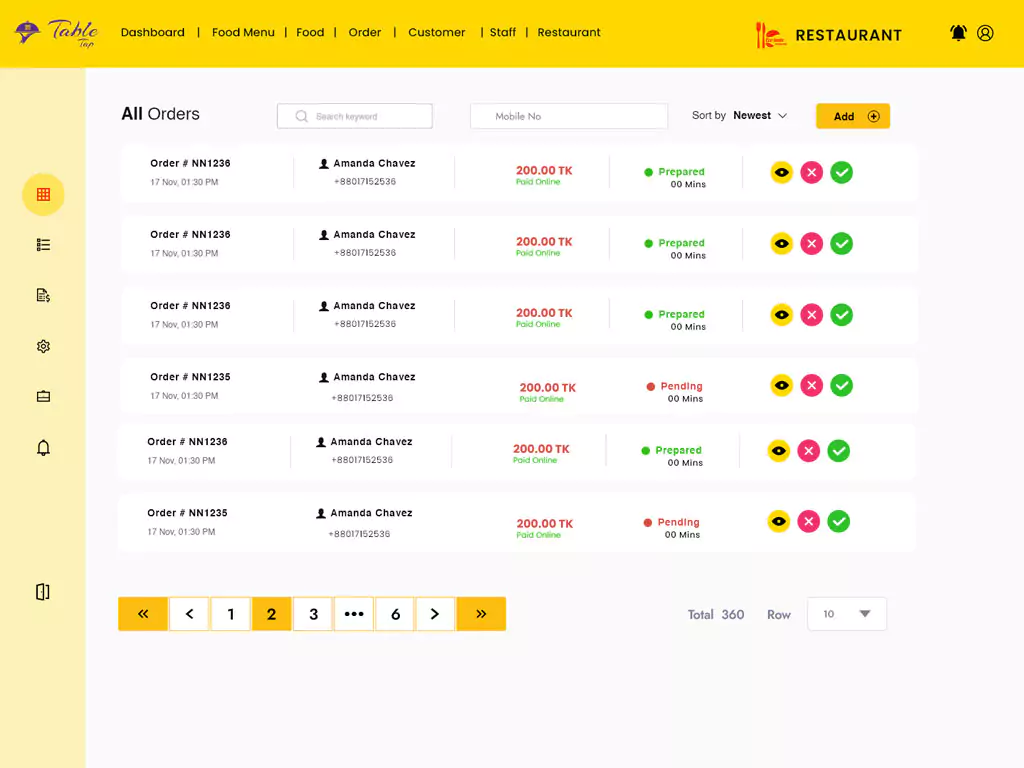Open settings gear in left sidebar
This screenshot has height=768, width=1024.
[43, 347]
